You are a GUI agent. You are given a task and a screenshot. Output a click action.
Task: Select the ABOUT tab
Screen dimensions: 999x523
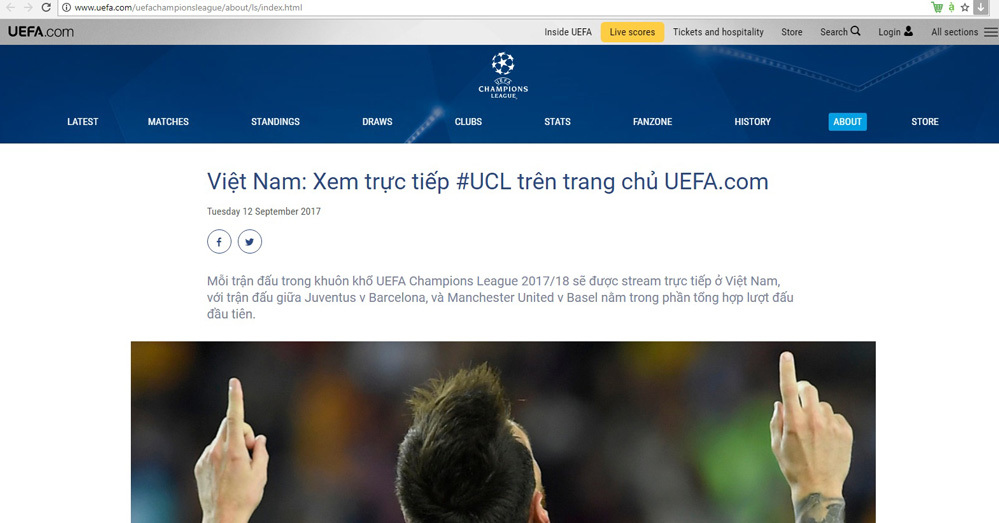(x=847, y=122)
